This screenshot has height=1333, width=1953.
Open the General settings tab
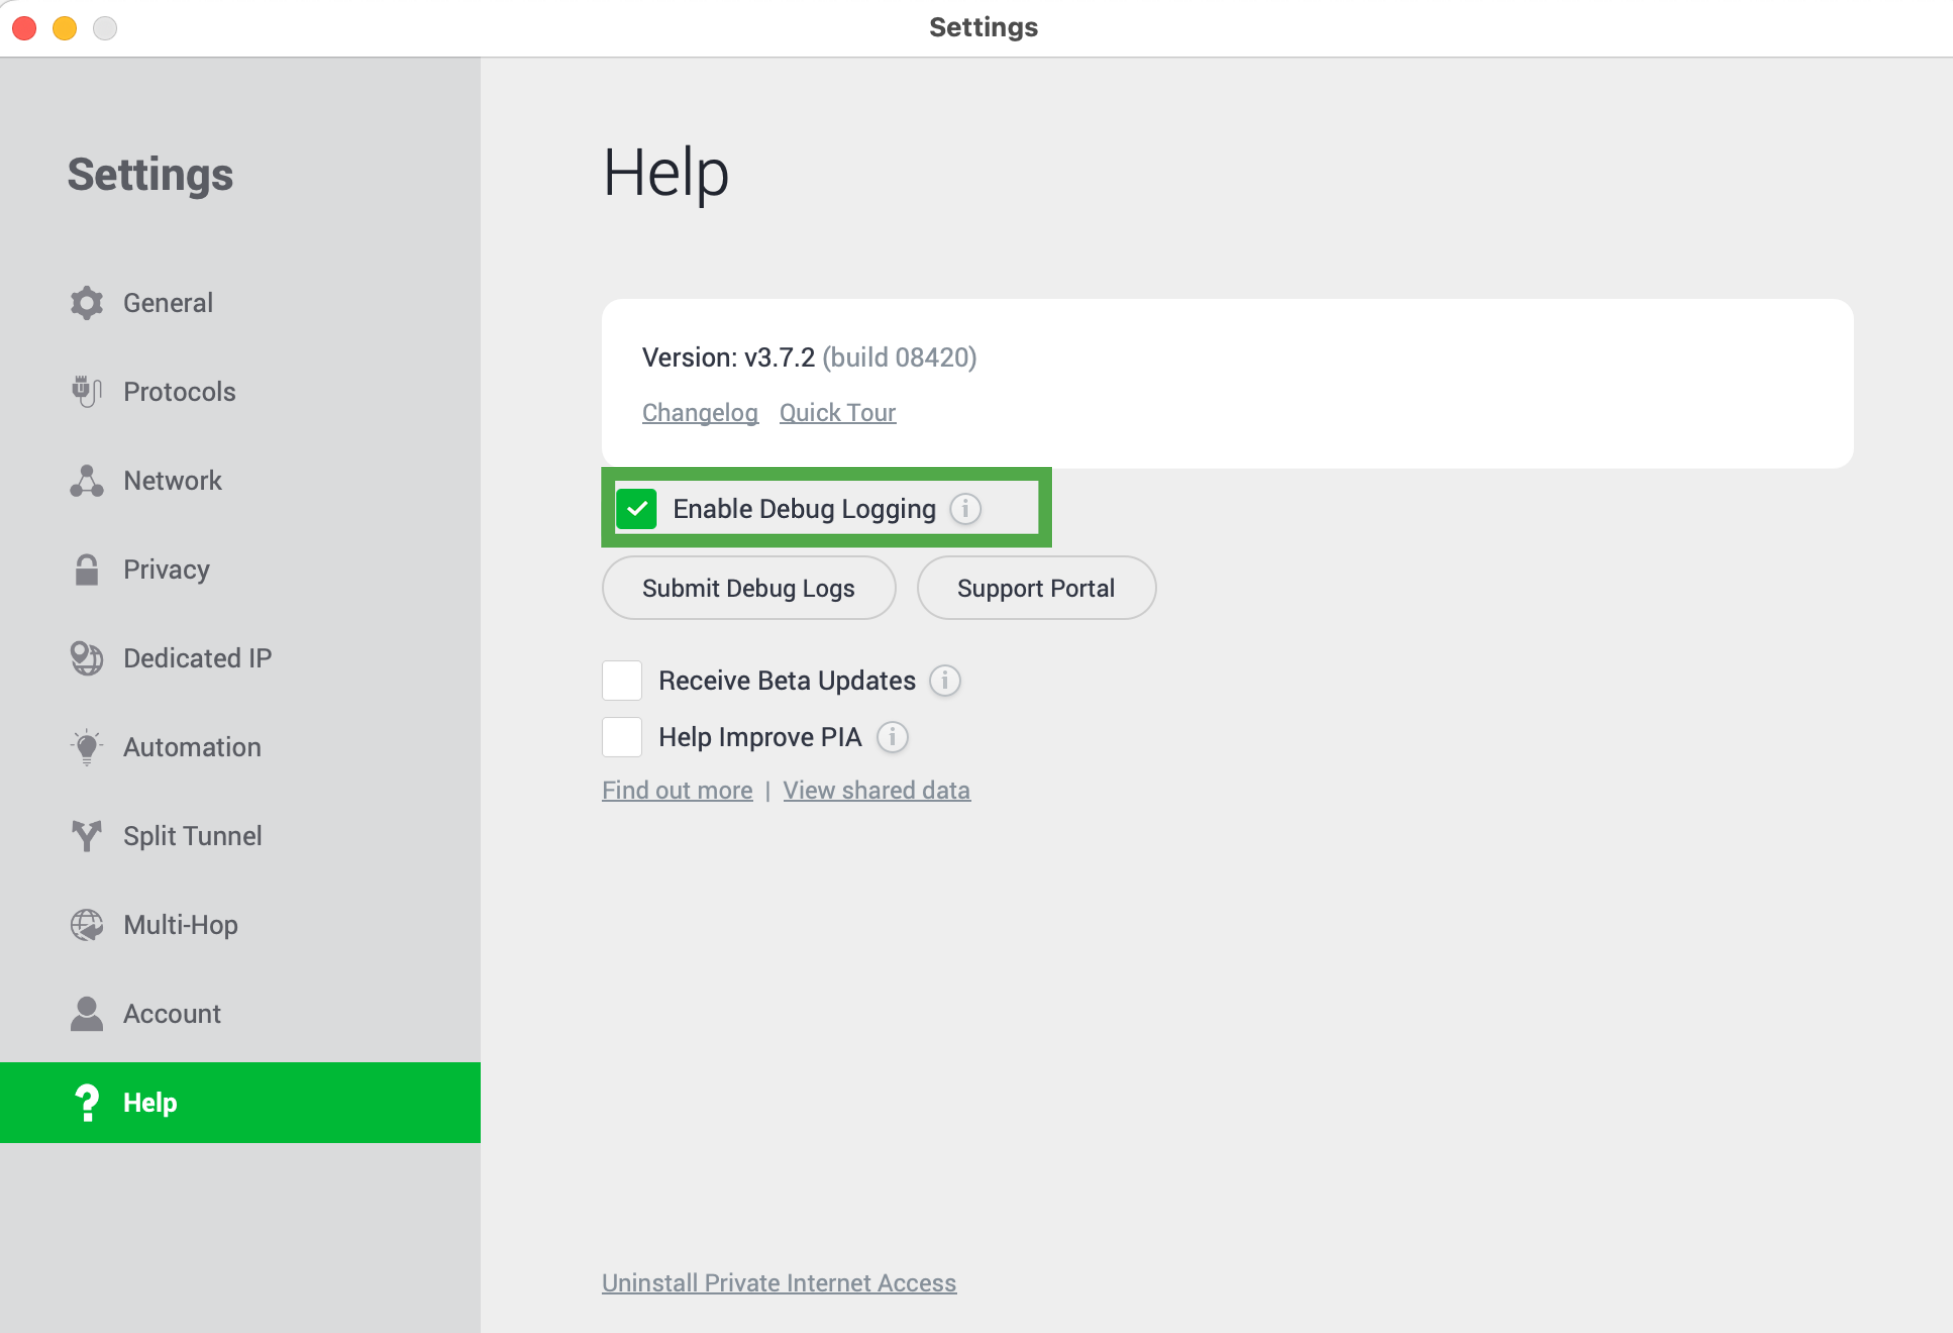tap(240, 303)
